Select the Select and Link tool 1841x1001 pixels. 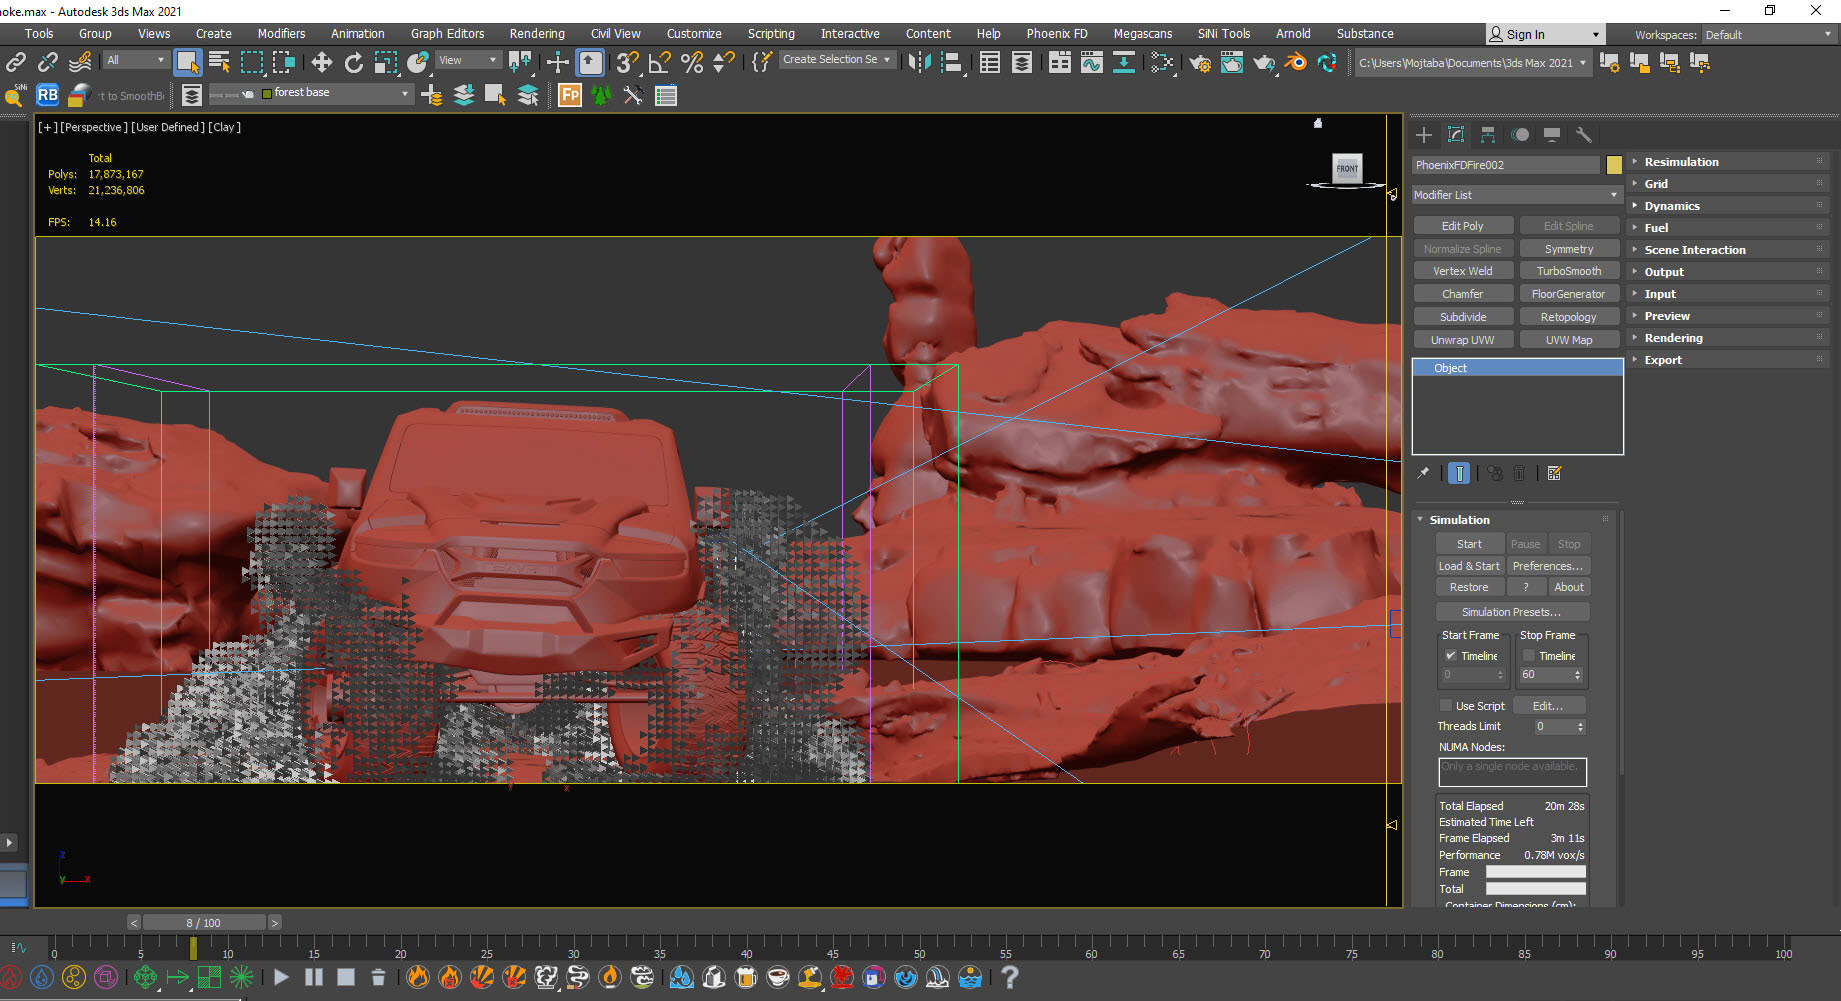click(x=16, y=62)
